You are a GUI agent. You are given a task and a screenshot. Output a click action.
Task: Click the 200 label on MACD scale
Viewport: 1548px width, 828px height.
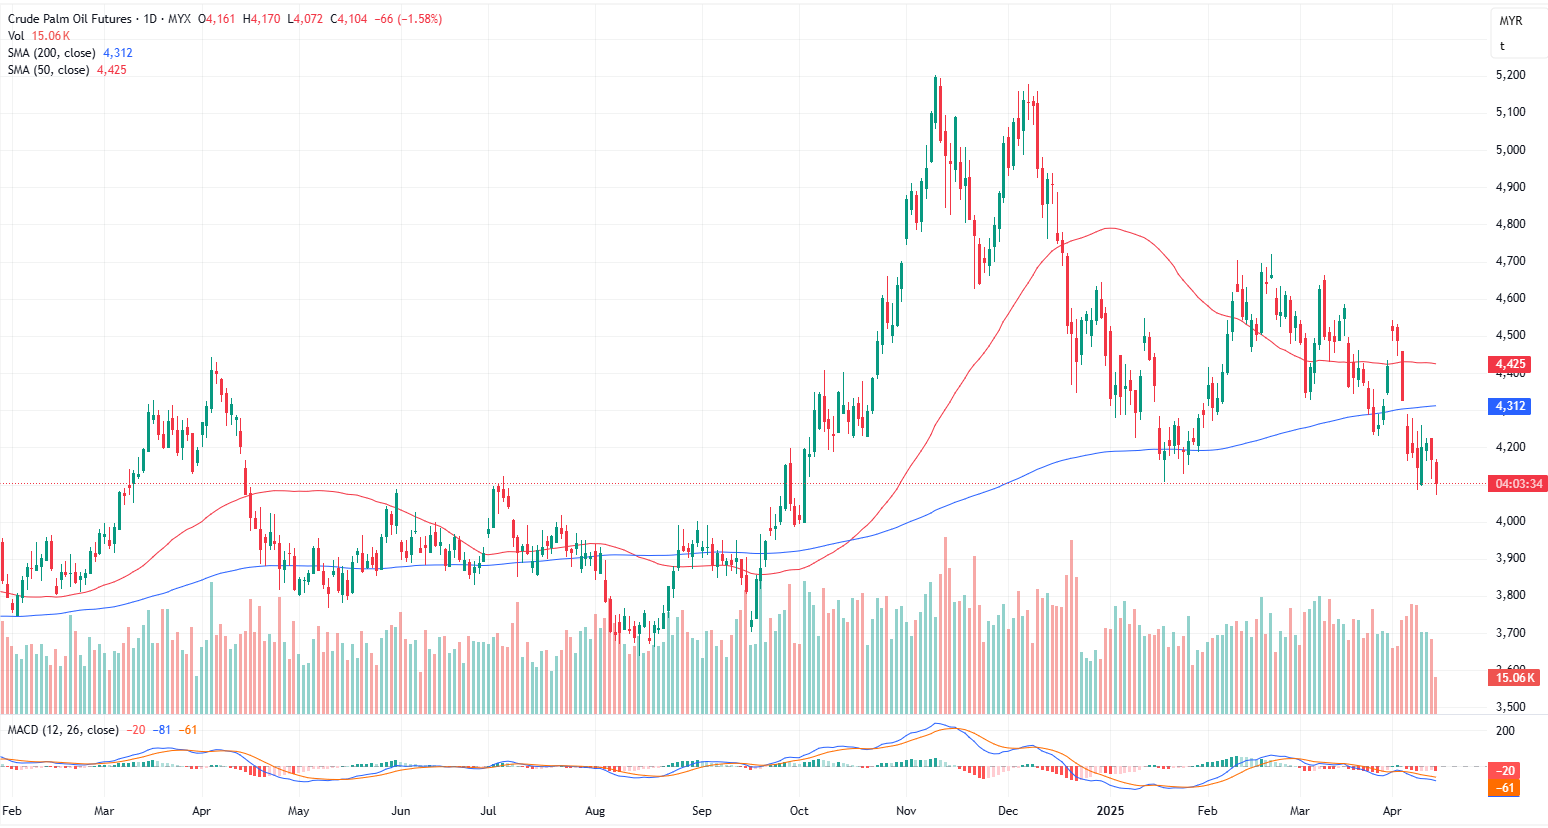pos(1505,731)
